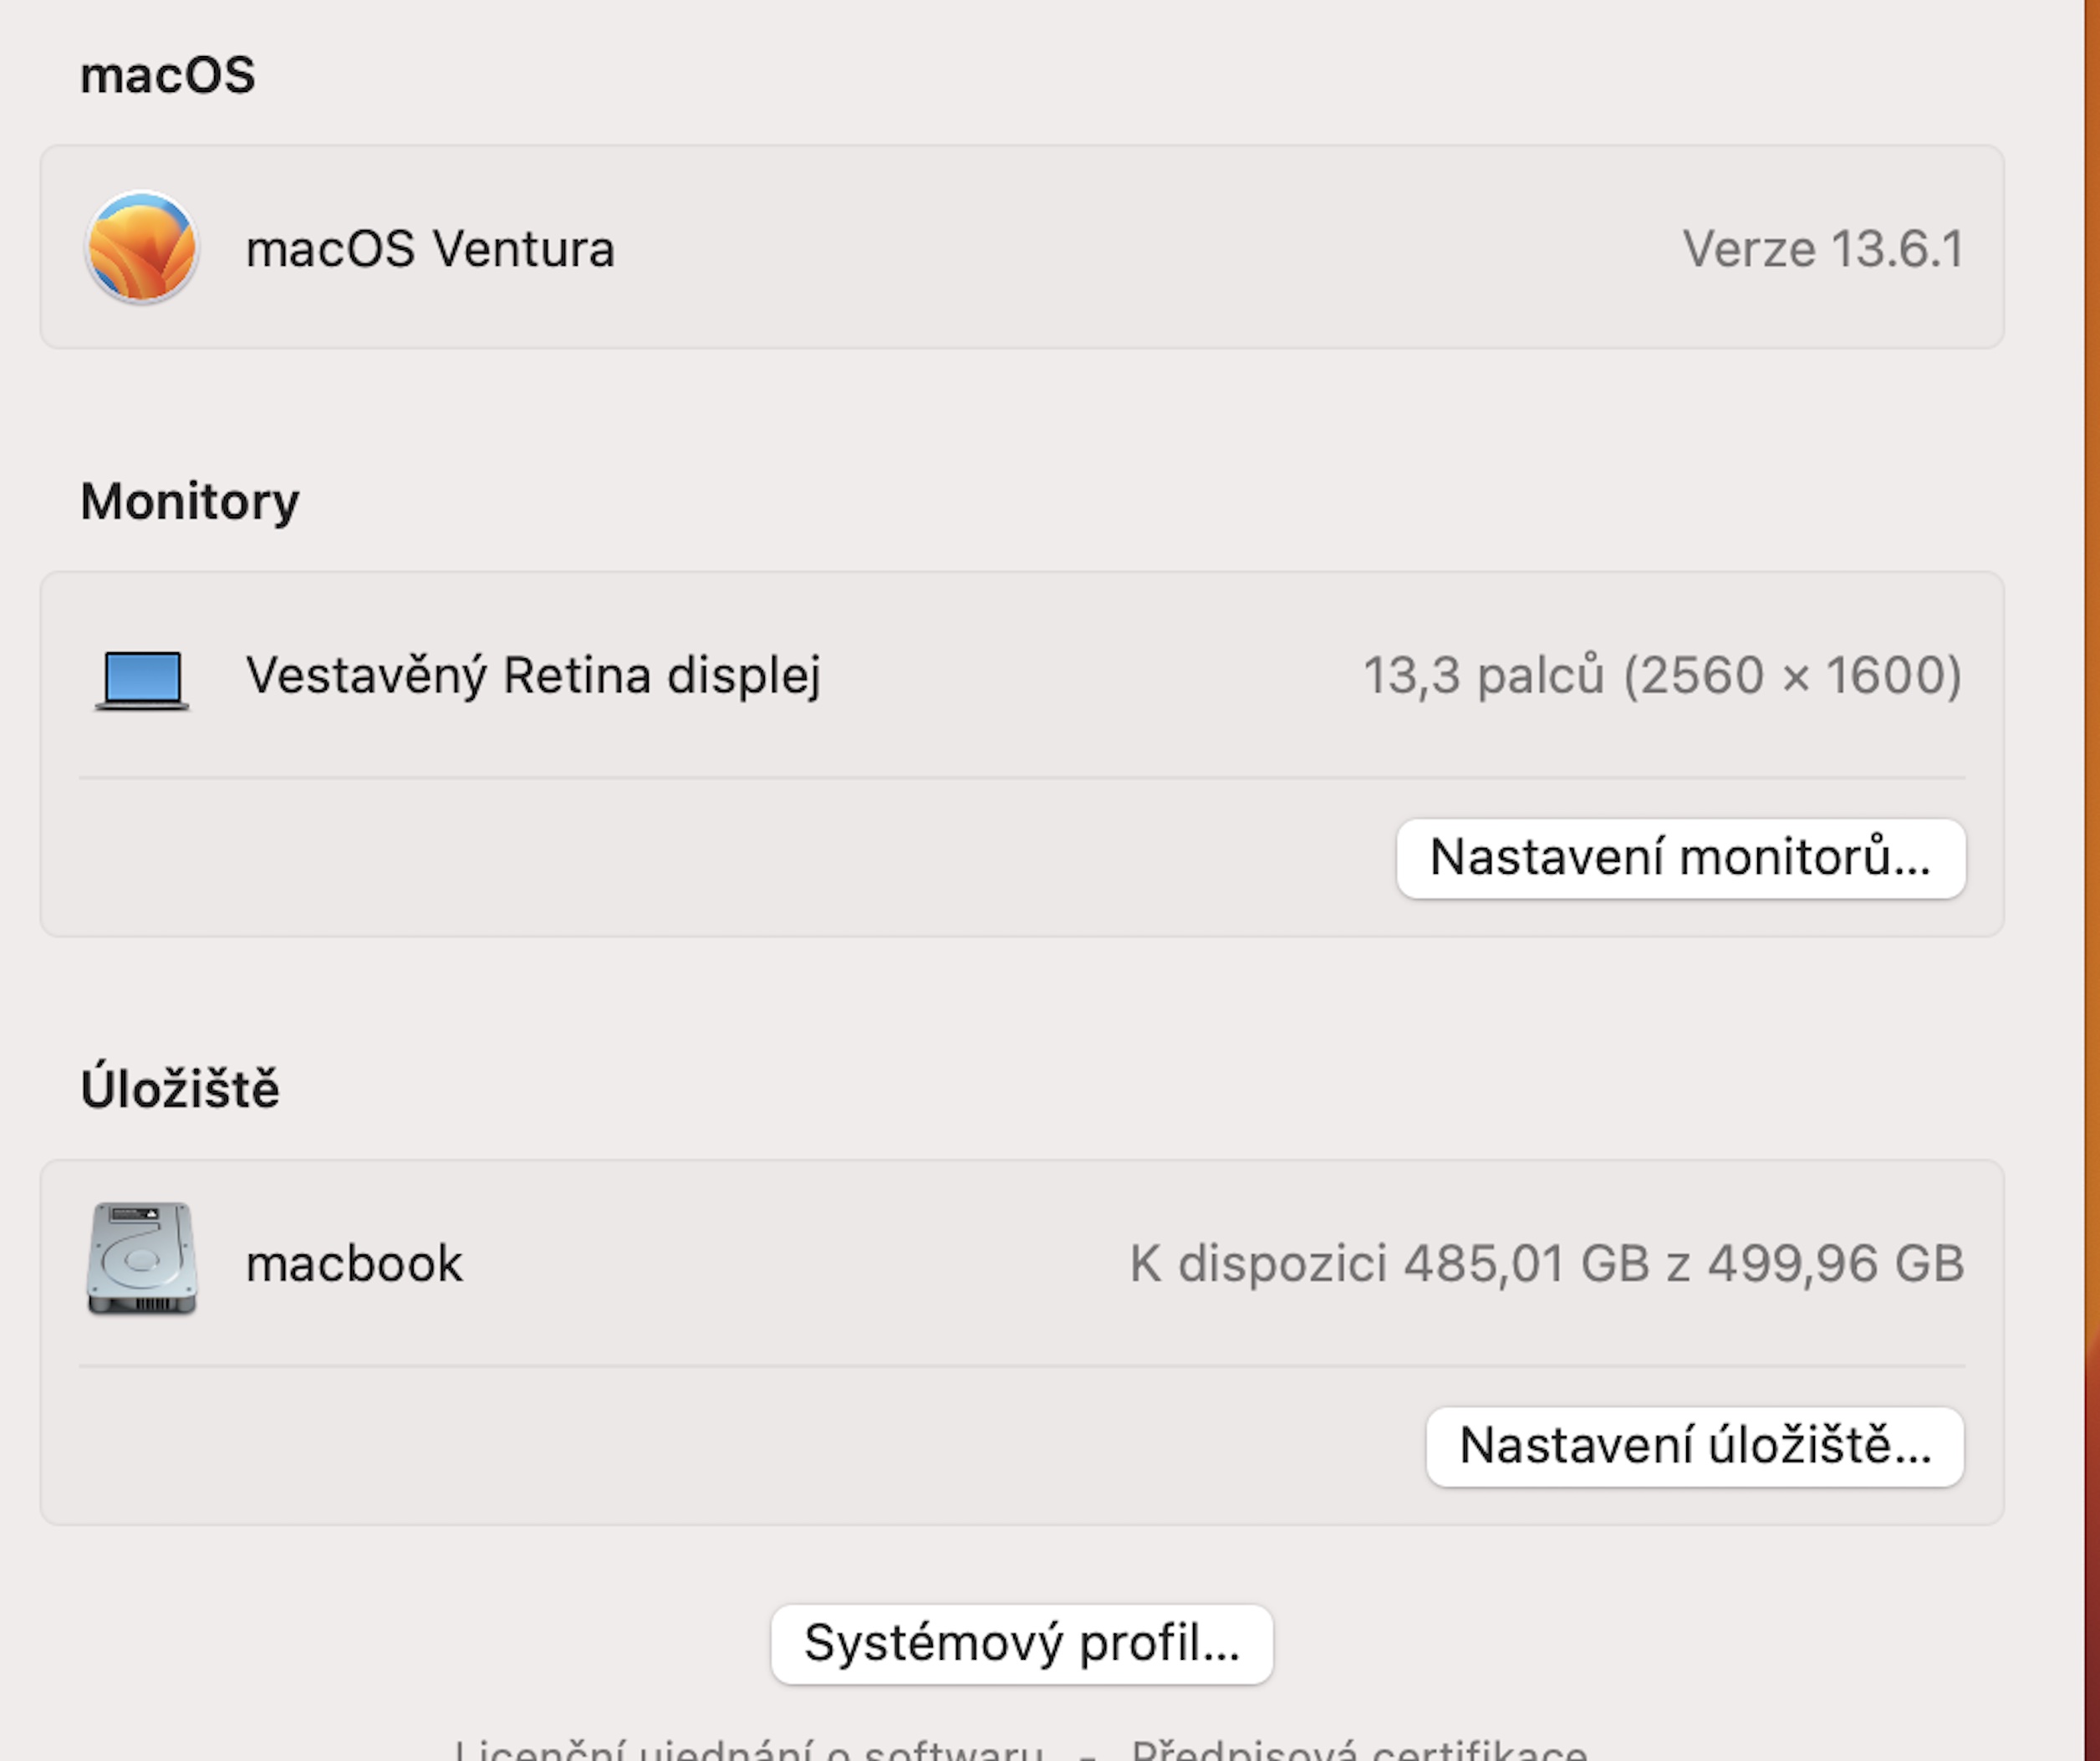
Task: Select the Vestavěný Retina displej label
Action: (533, 675)
